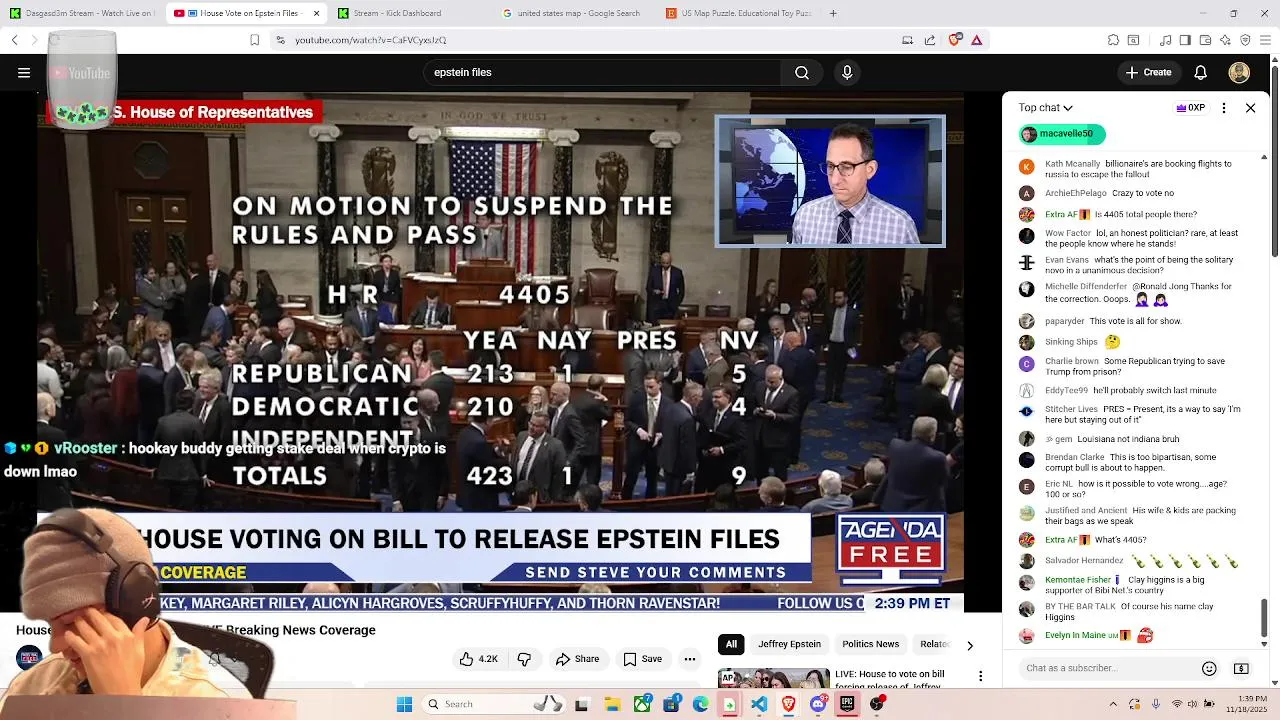Viewport: 1280px width, 720px height.
Task: Show more filter chips with right arrow
Action: pos(969,645)
